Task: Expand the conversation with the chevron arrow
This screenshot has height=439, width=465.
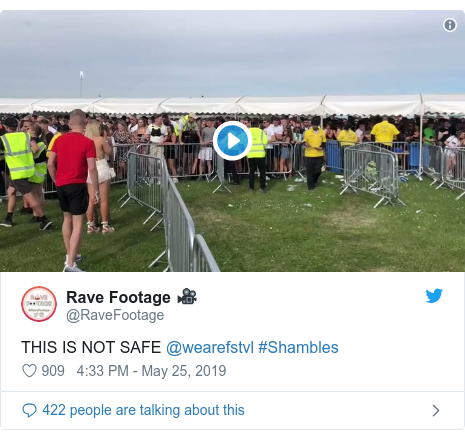Action: tap(436, 411)
